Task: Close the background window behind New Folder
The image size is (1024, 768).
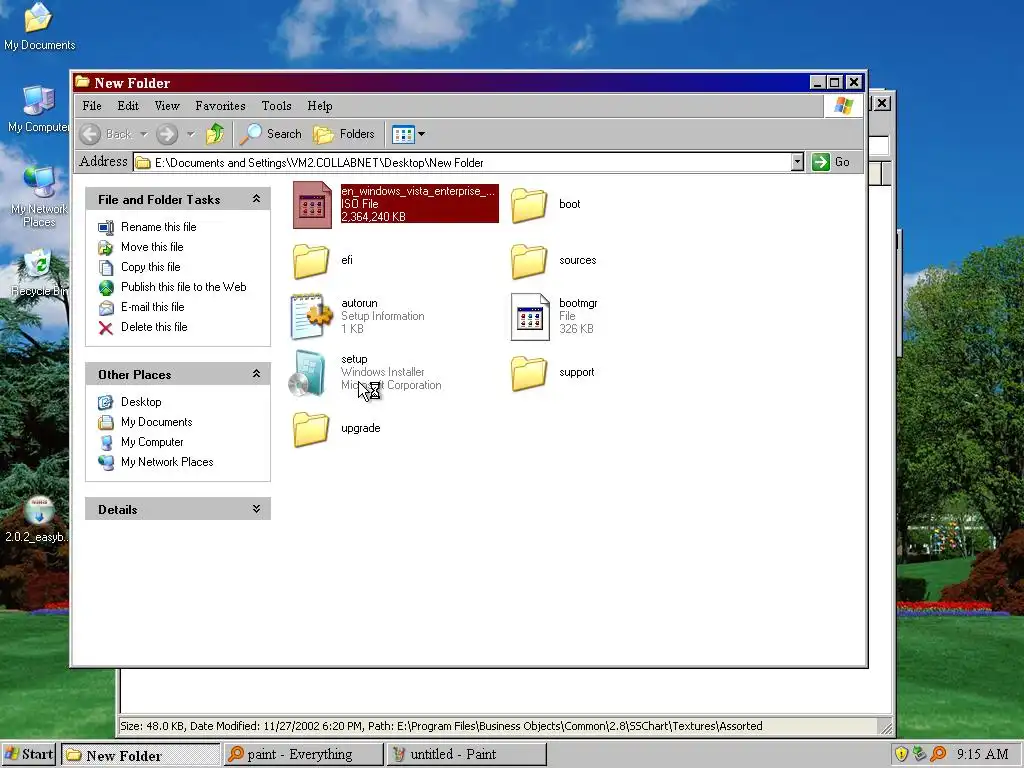Action: click(x=882, y=103)
